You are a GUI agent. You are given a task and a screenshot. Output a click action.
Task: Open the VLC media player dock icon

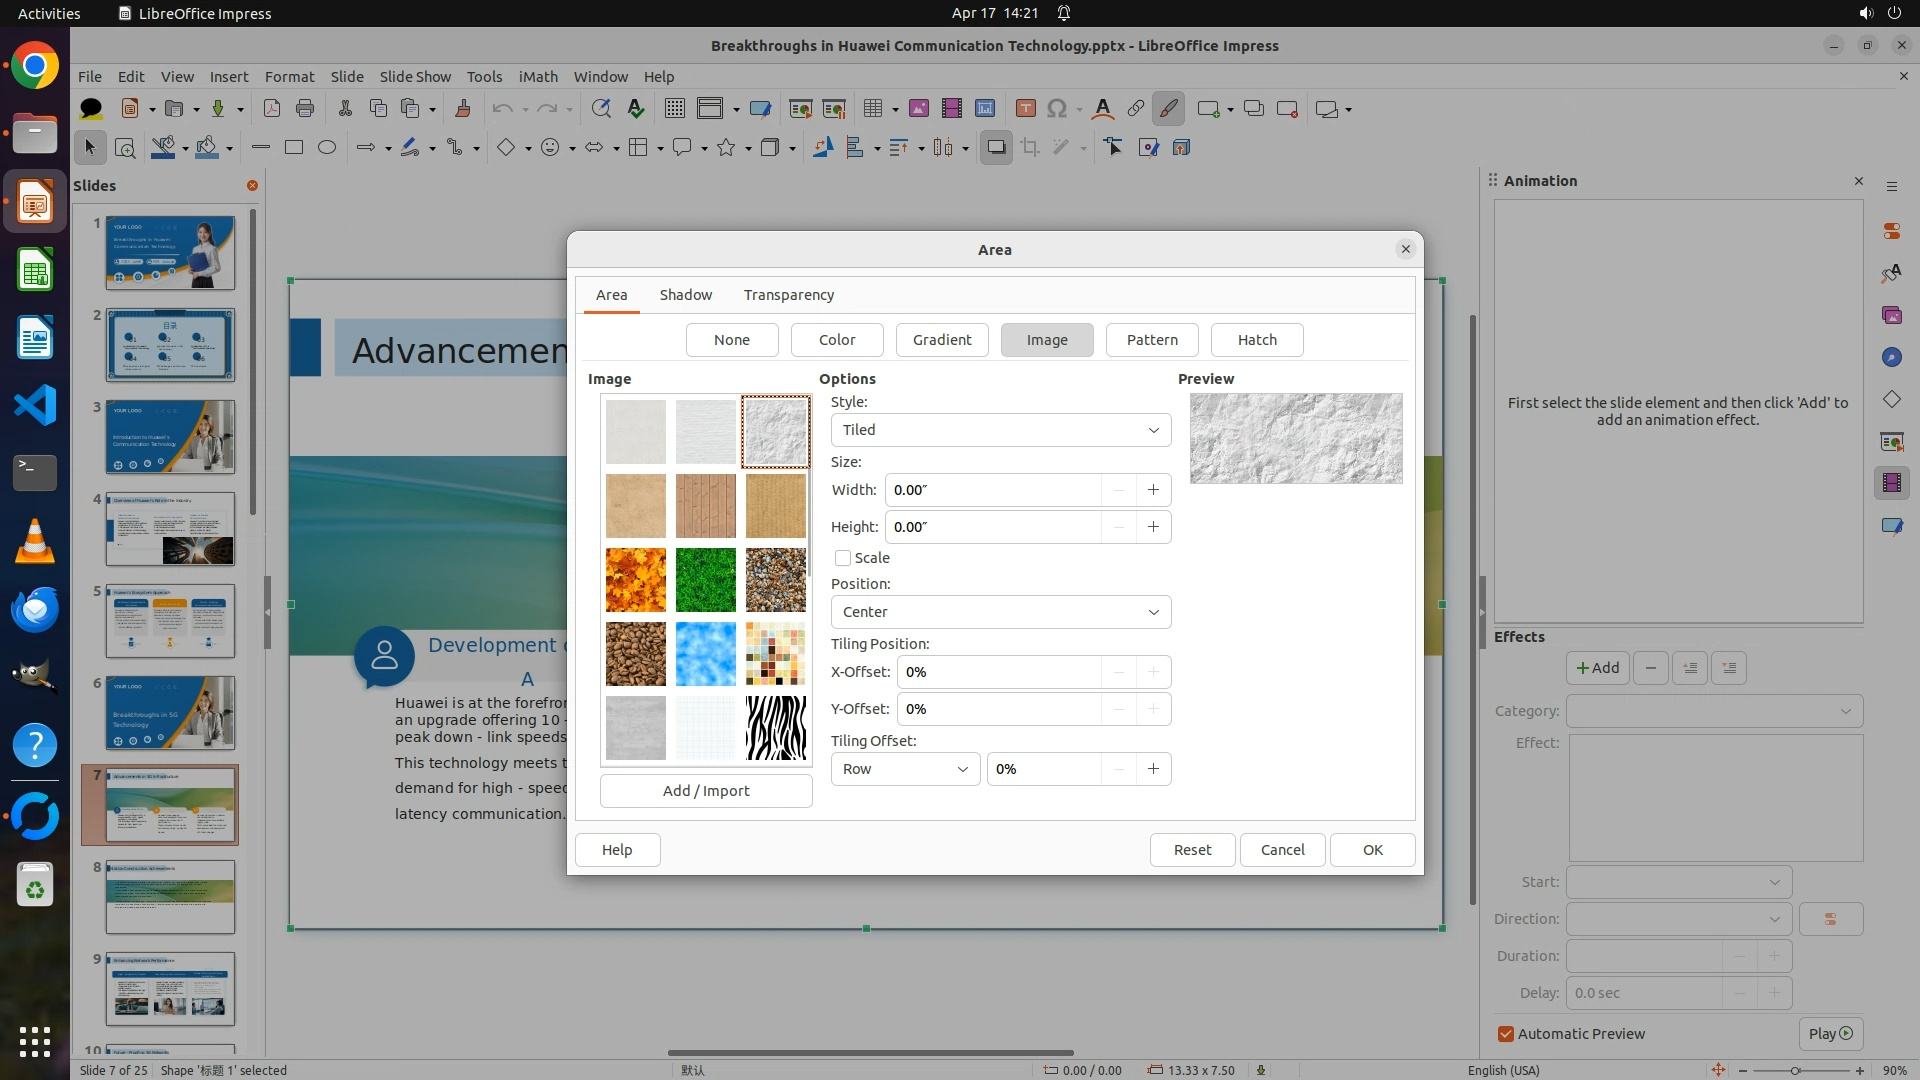pyautogui.click(x=34, y=541)
